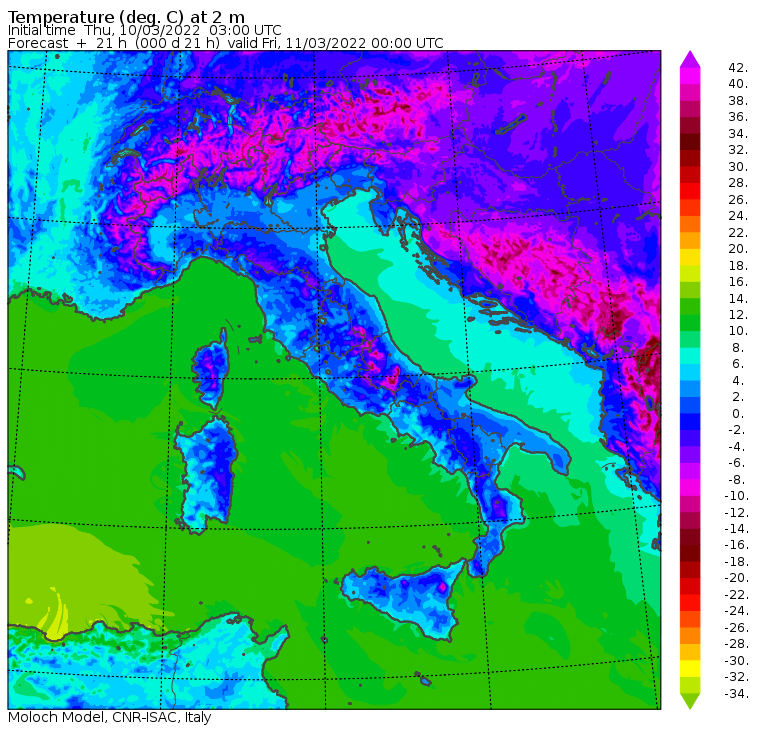Click the legend value '42.'
This screenshot has height=731, width=760.
point(738,67)
